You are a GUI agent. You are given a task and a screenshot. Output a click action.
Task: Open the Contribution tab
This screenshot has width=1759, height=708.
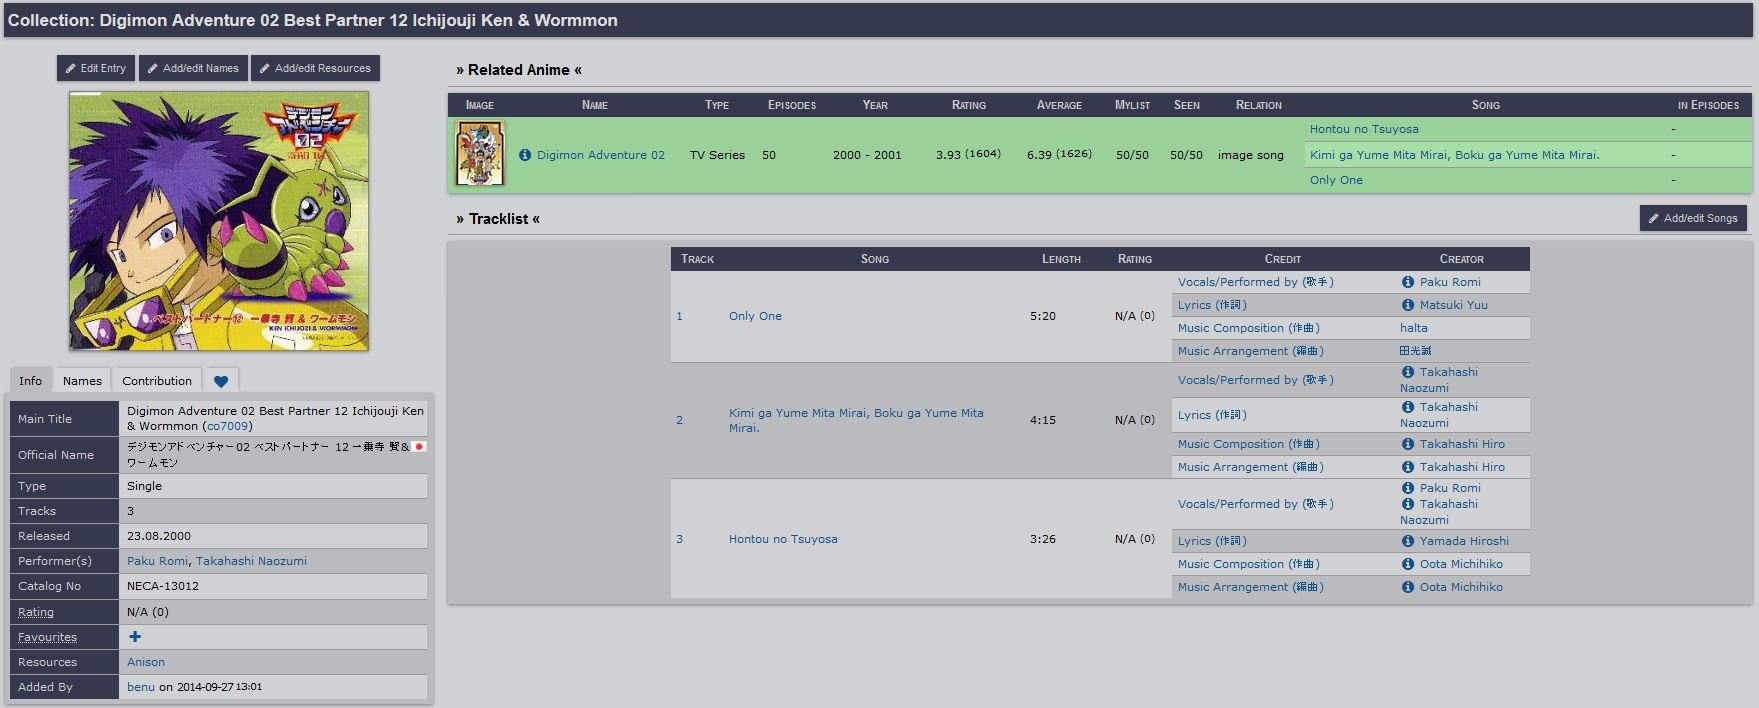click(x=157, y=381)
